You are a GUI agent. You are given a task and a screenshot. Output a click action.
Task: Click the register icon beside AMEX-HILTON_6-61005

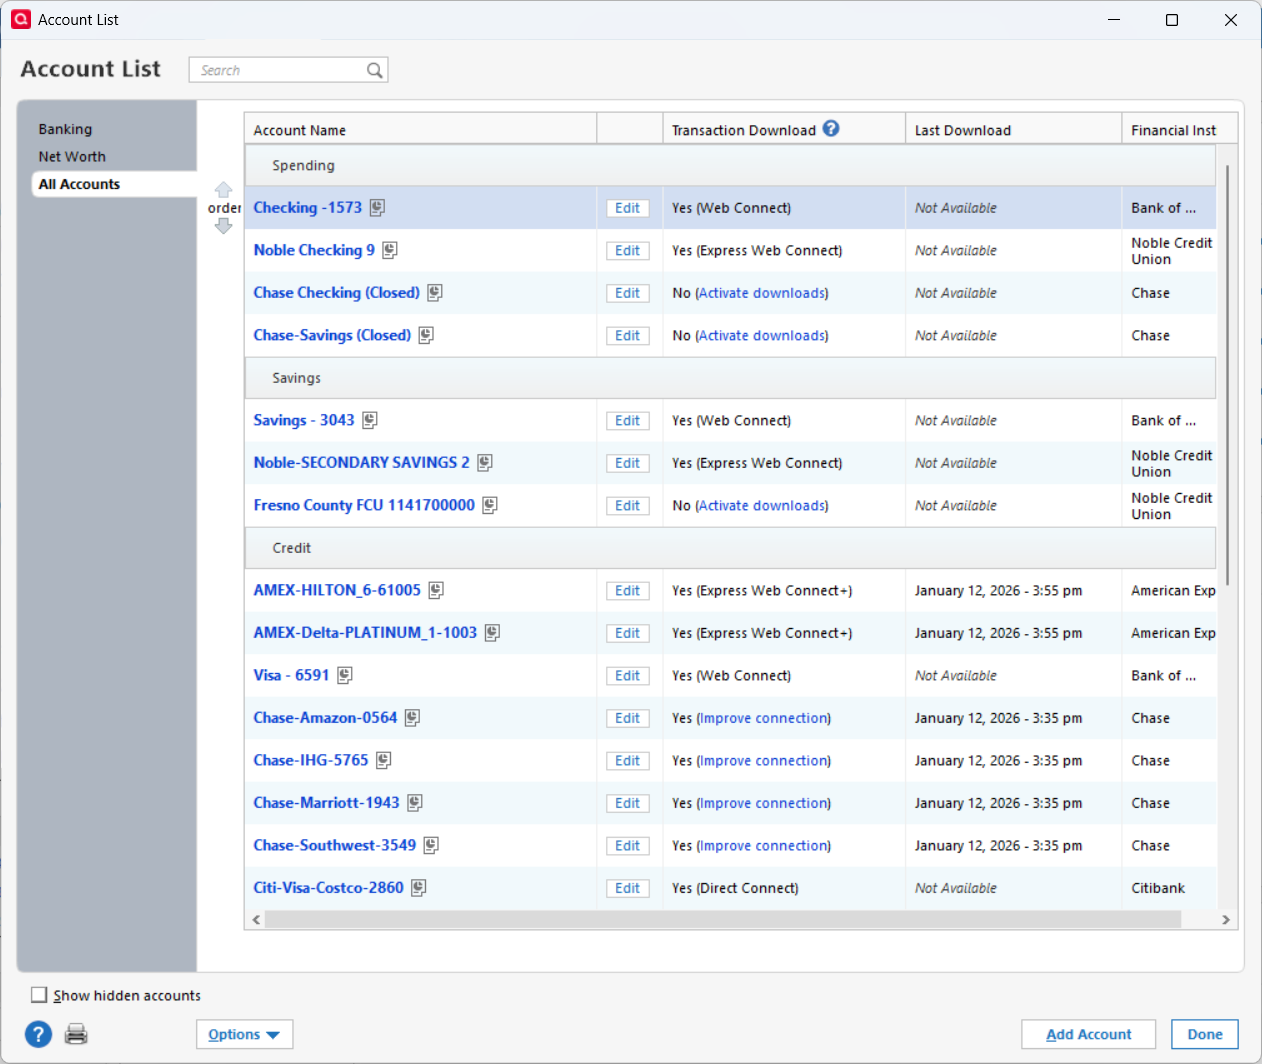pos(436,591)
